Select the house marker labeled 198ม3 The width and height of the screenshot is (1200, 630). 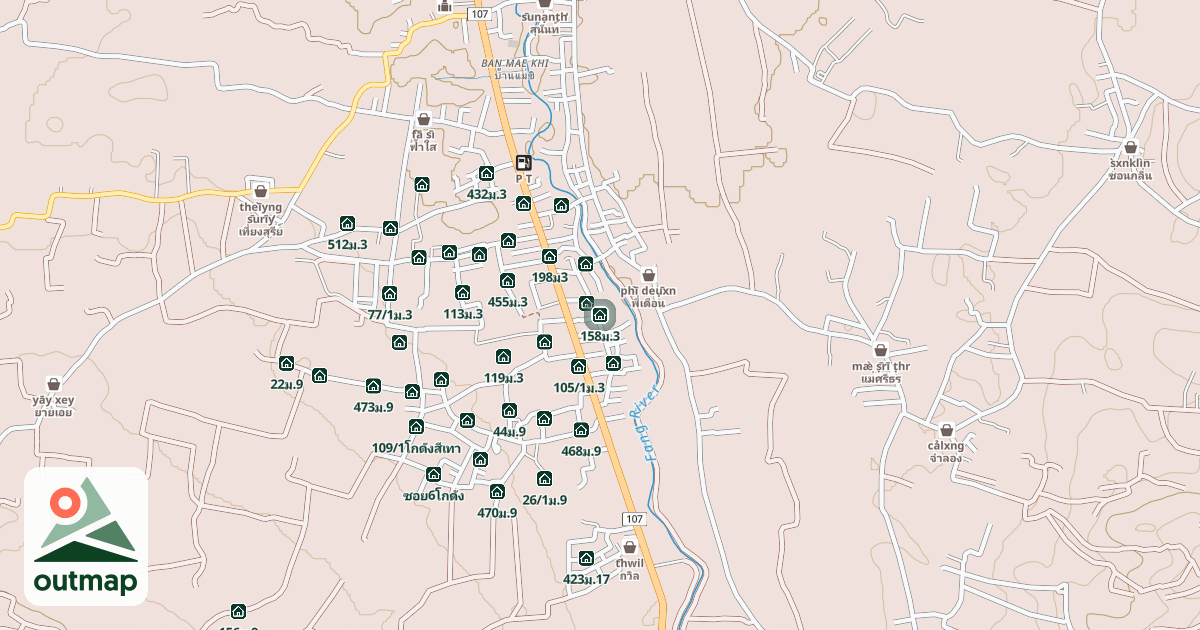tap(549, 256)
